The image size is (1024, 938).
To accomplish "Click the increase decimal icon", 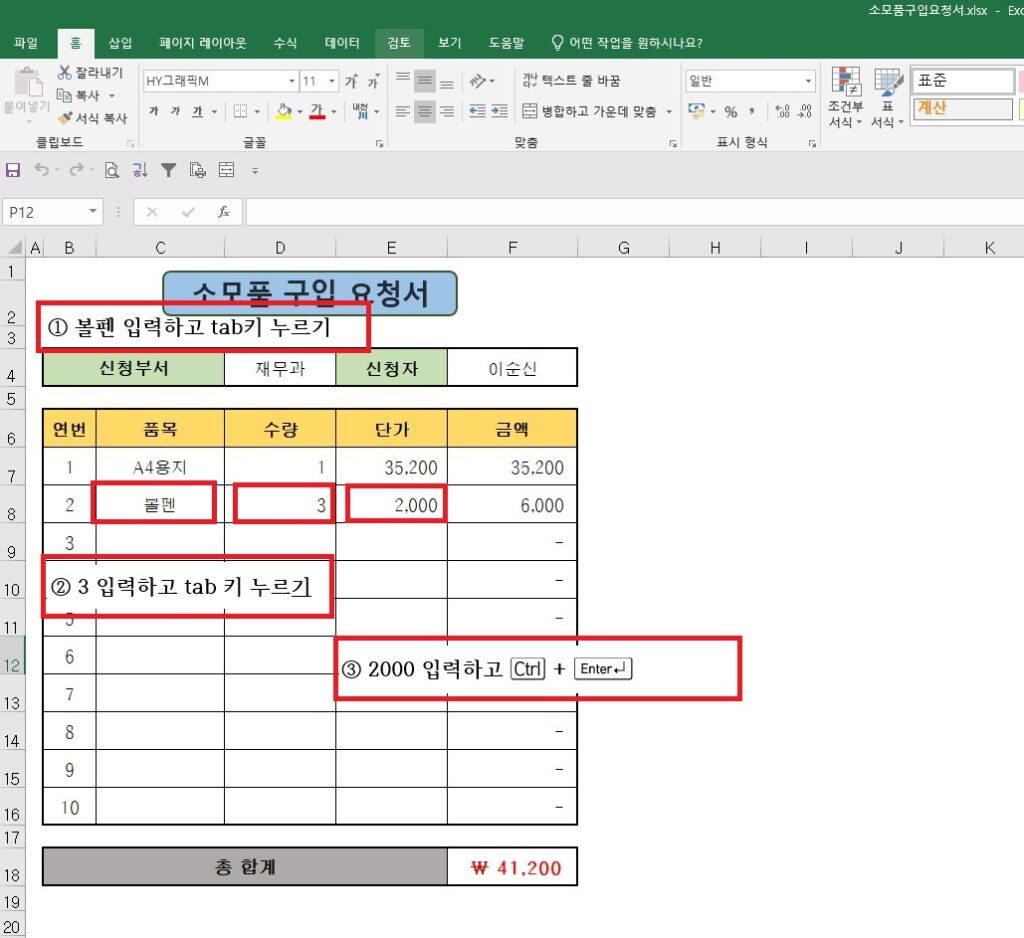I will pos(782,111).
